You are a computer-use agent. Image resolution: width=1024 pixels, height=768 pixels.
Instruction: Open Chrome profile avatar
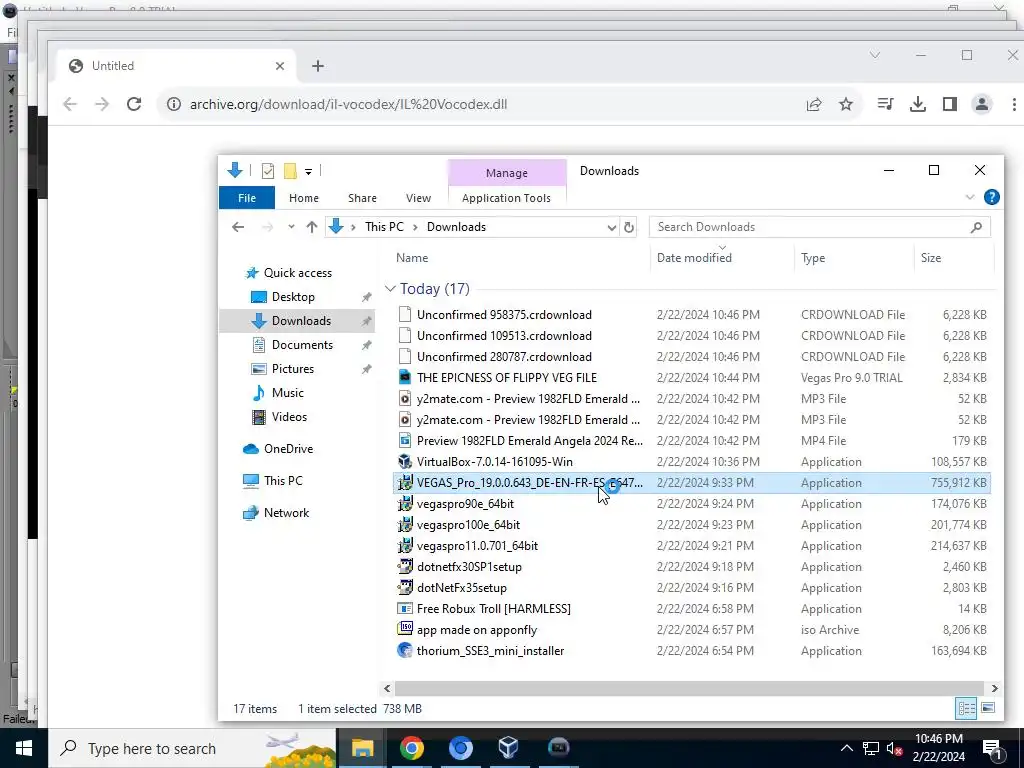point(982,104)
